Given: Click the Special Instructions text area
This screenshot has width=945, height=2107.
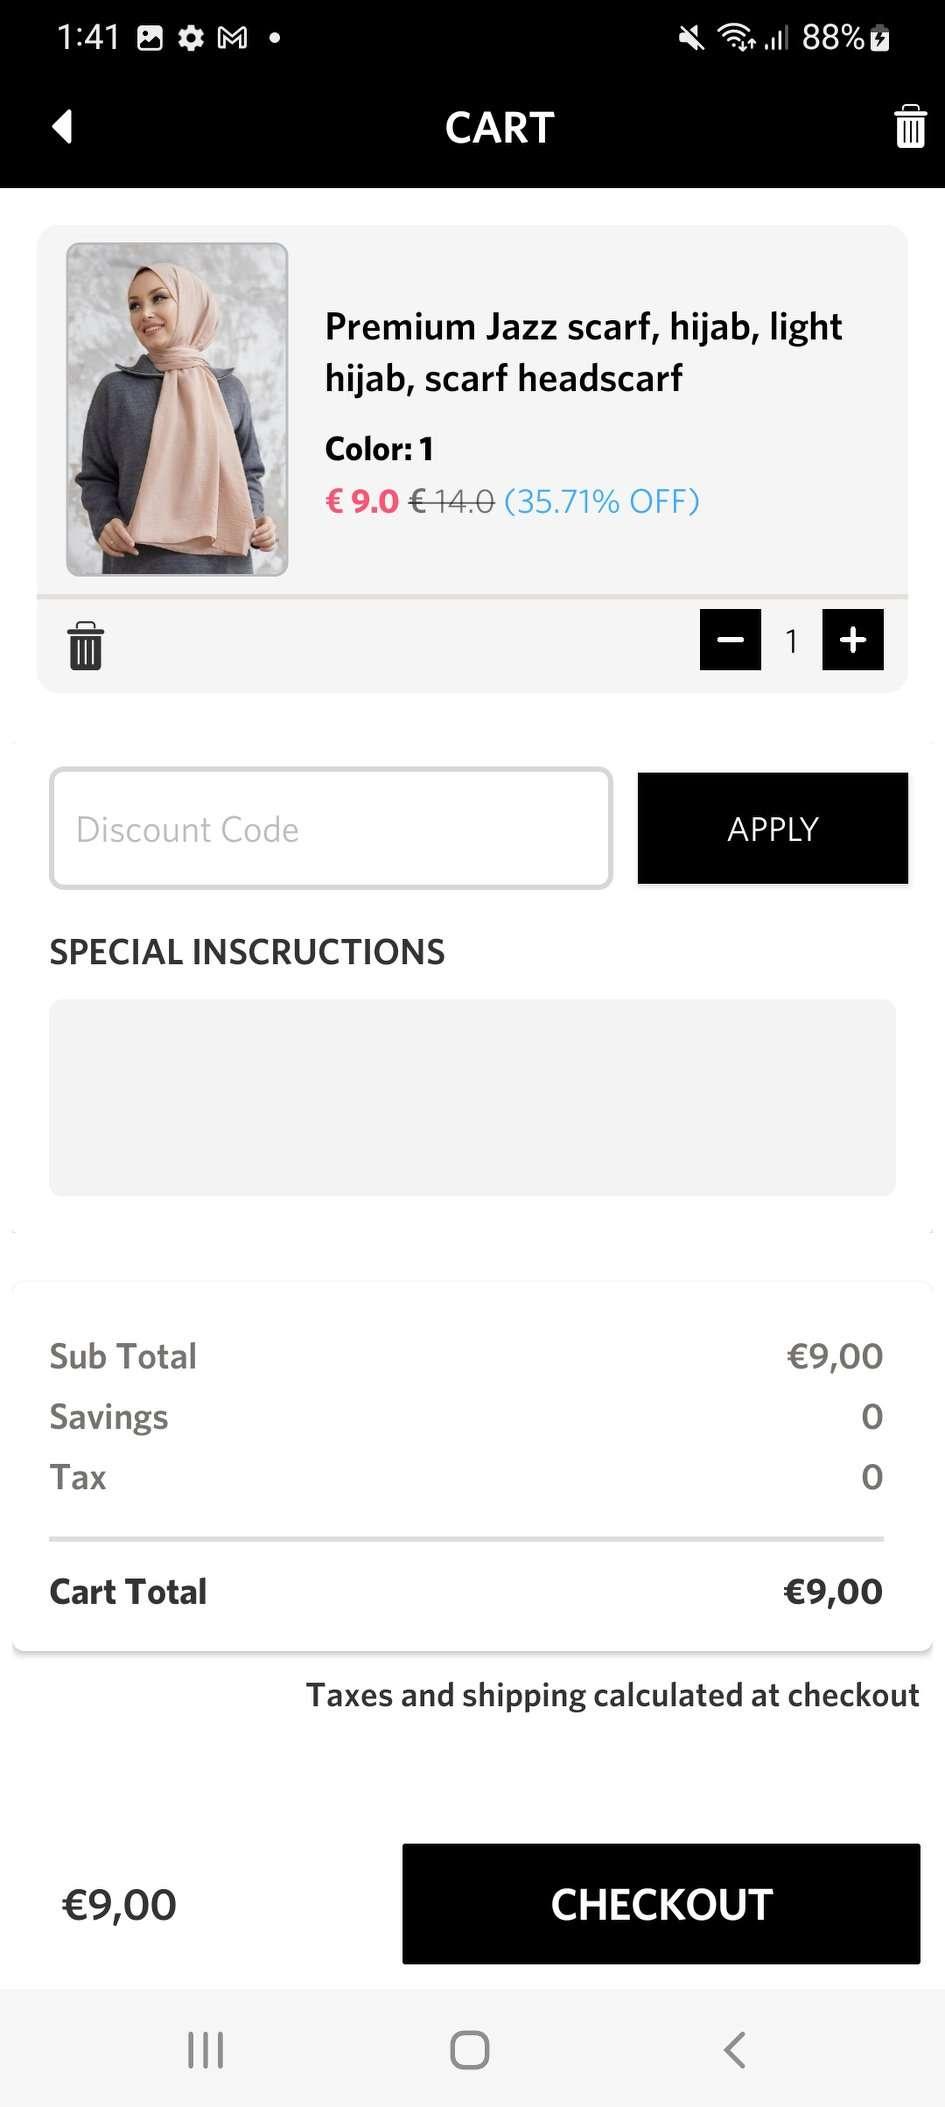Looking at the screenshot, I should coord(472,1097).
